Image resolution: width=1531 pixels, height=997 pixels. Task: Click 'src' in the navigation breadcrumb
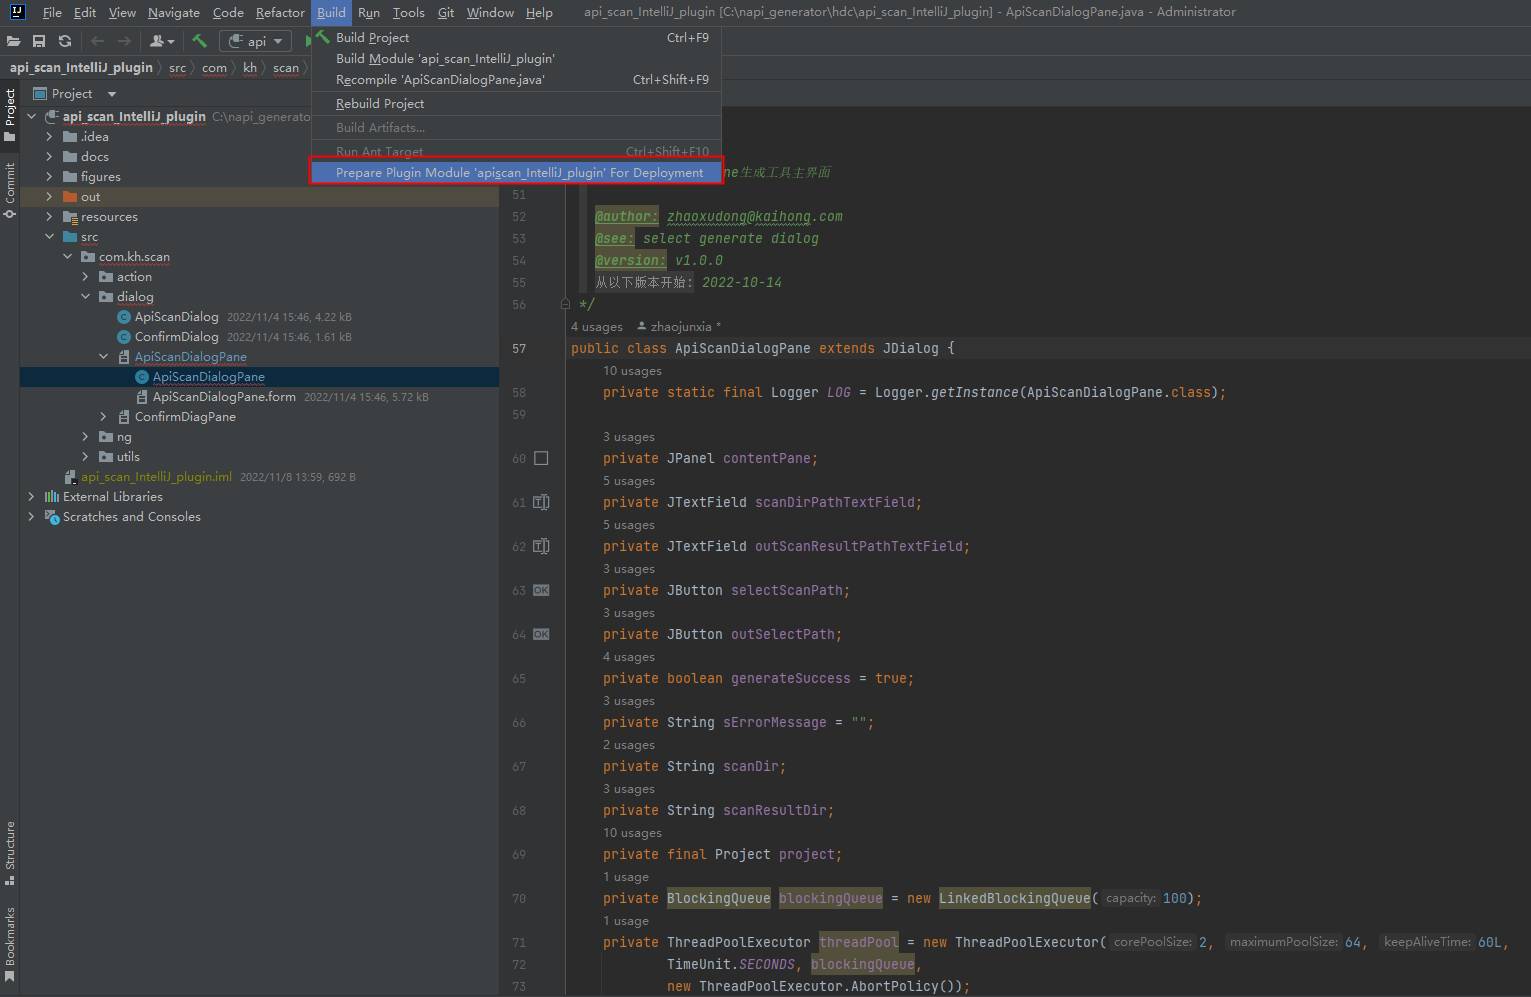pos(177,68)
